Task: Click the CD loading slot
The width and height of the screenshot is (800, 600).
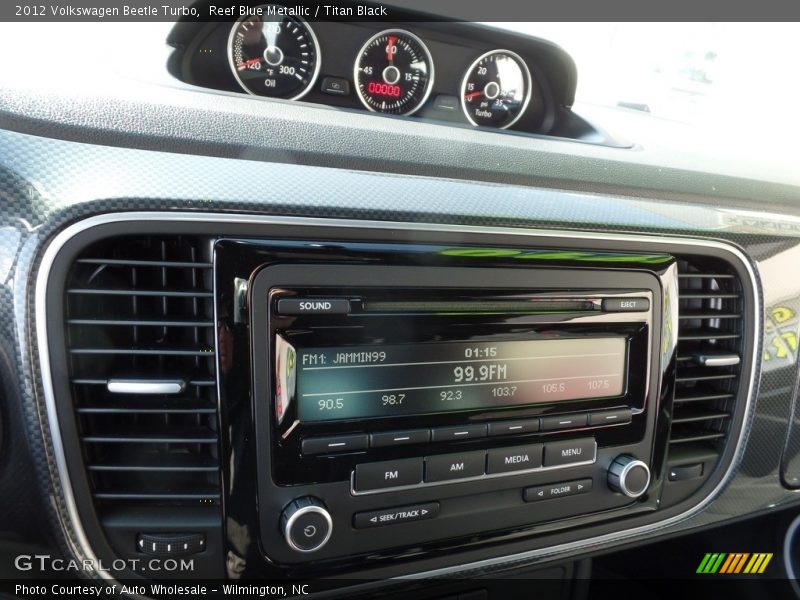Action: 480,306
